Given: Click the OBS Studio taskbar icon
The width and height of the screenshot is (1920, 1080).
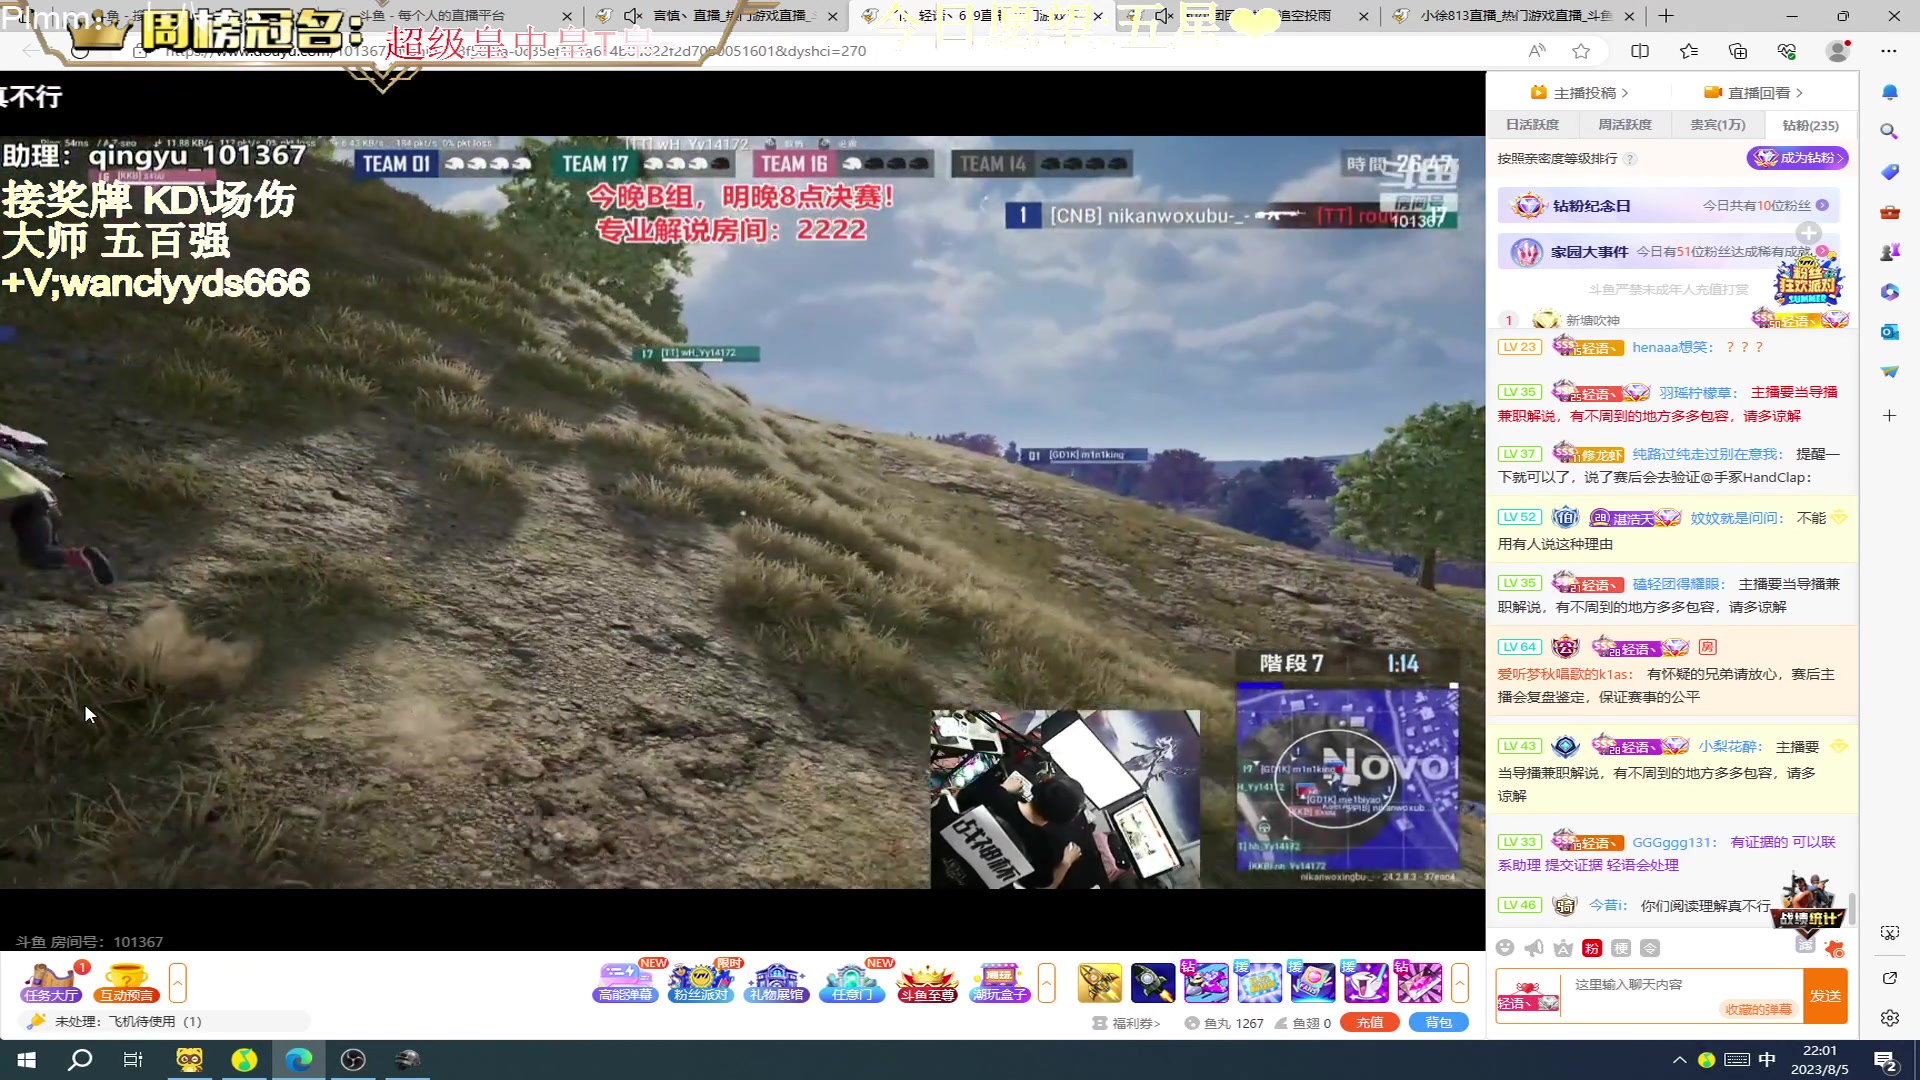Looking at the screenshot, I should tap(353, 1060).
